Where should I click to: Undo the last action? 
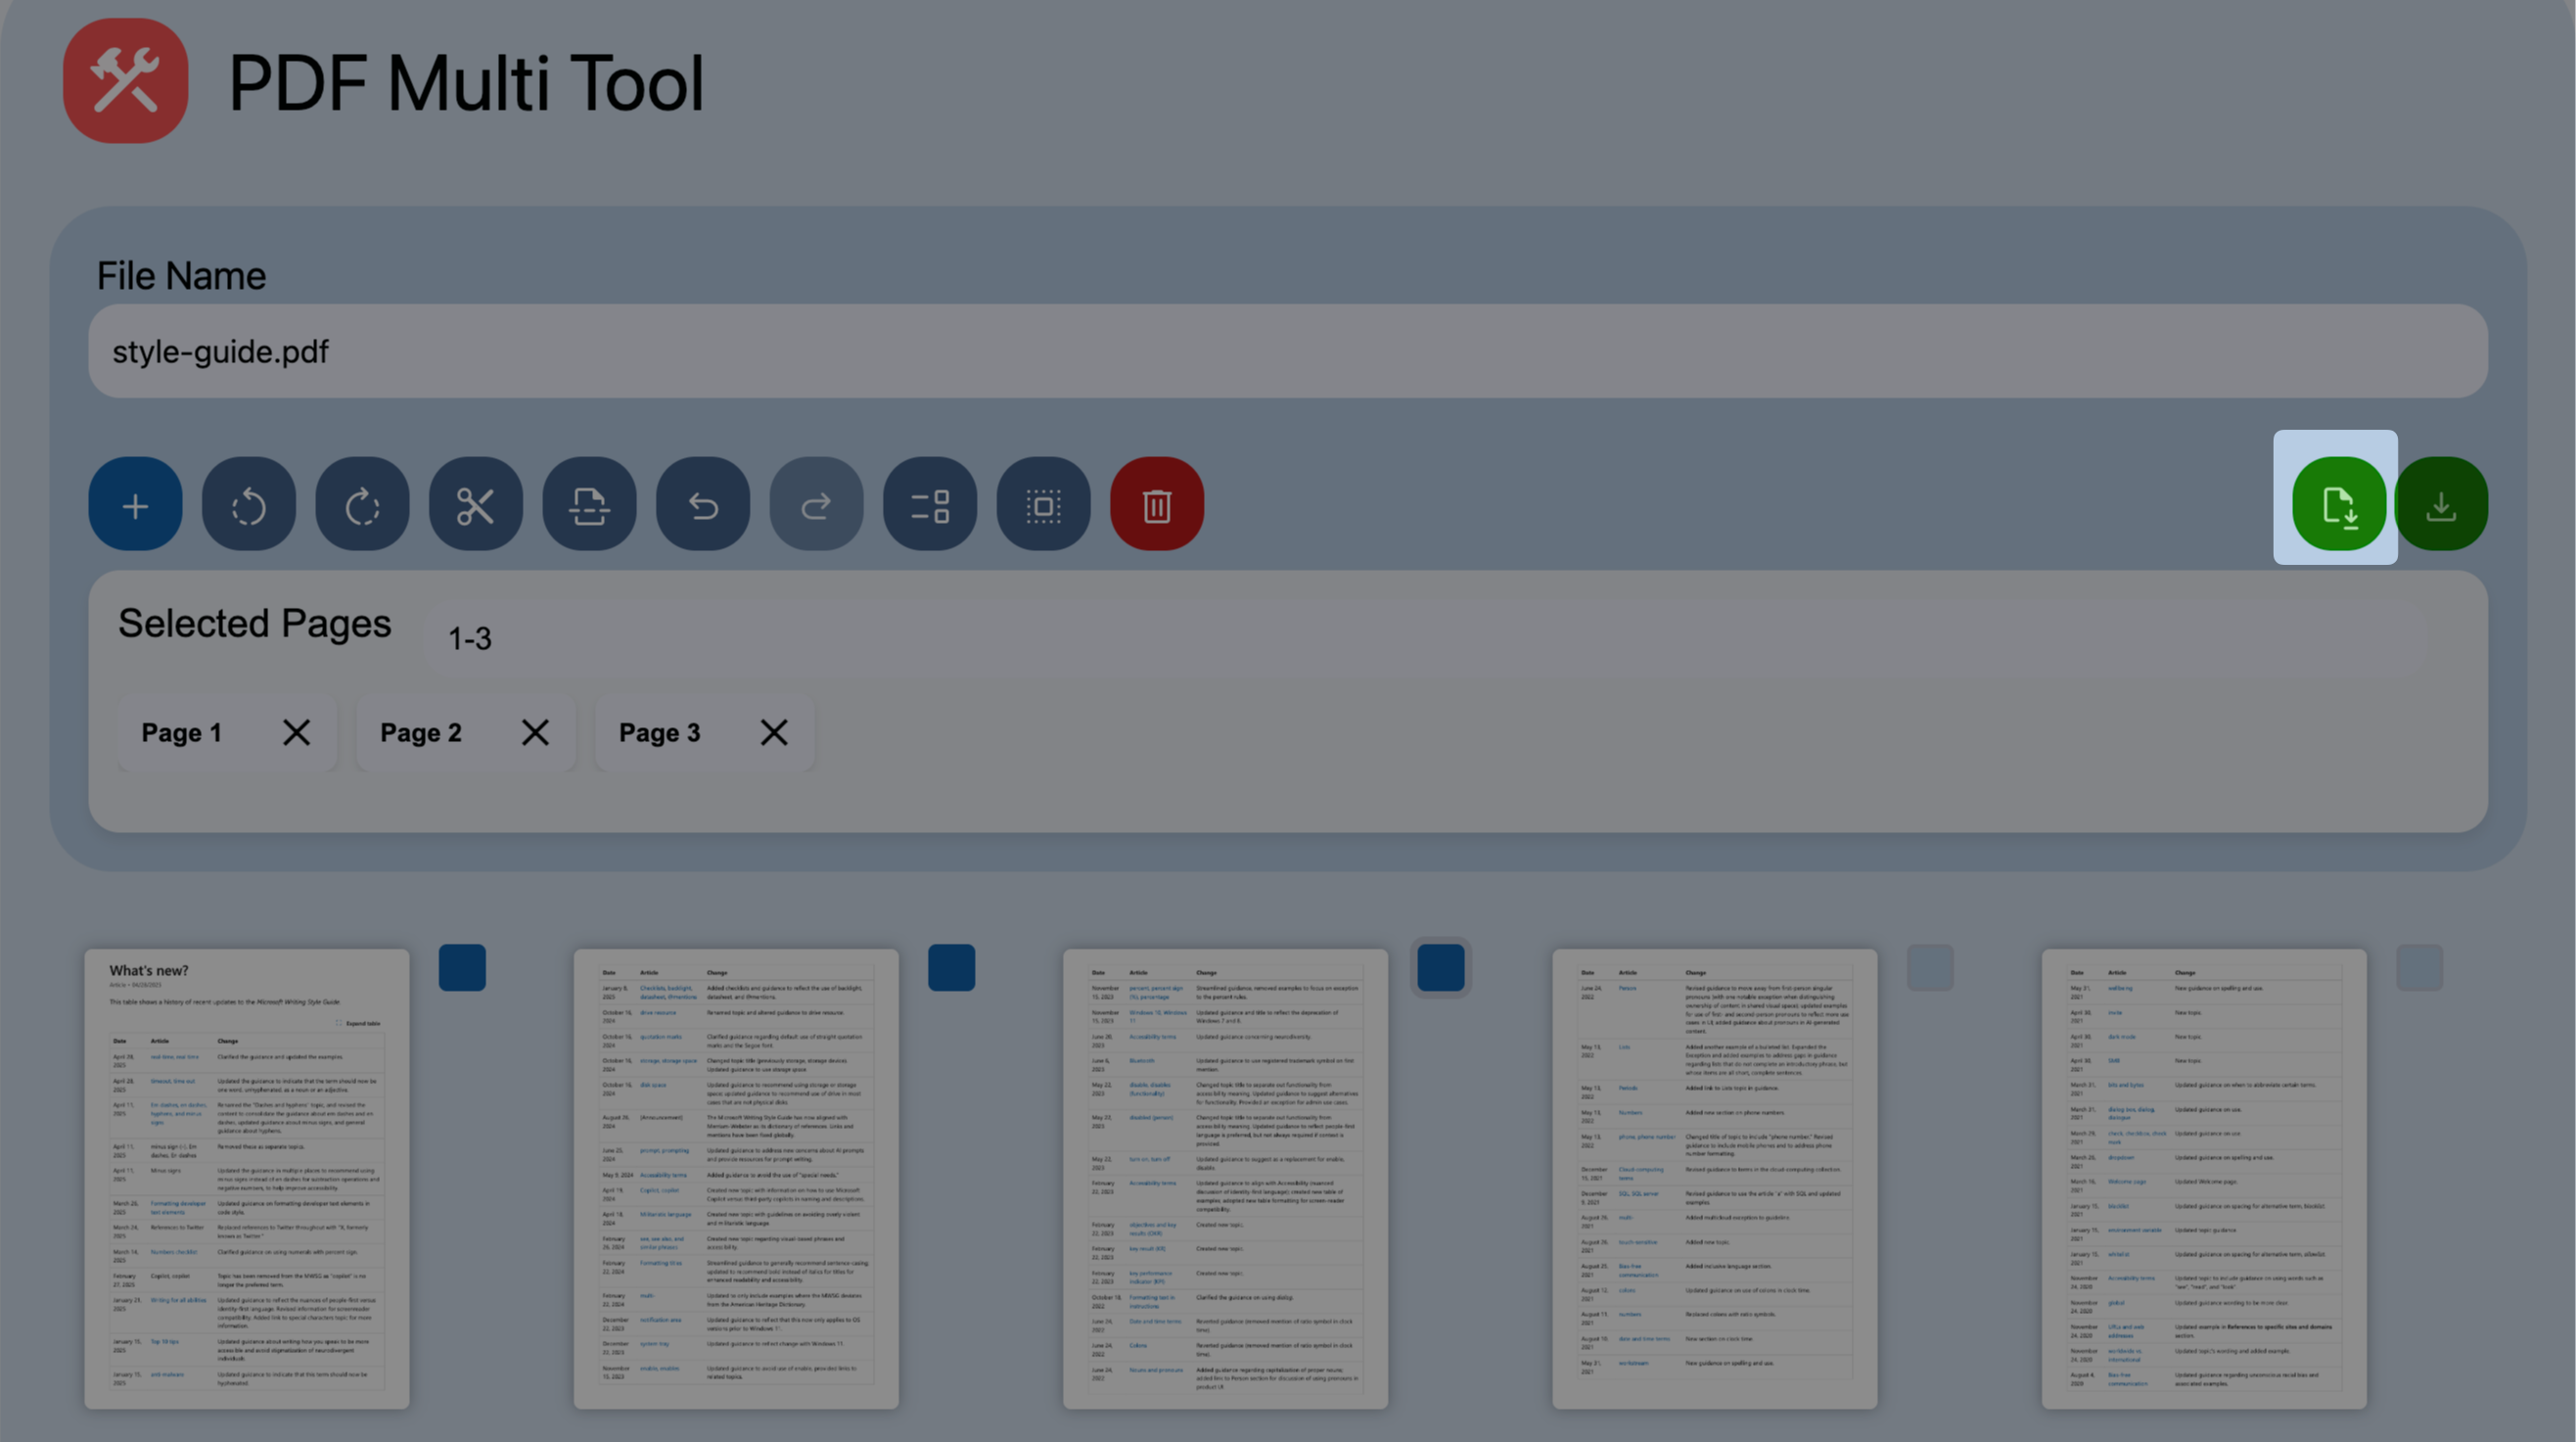tap(703, 504)
